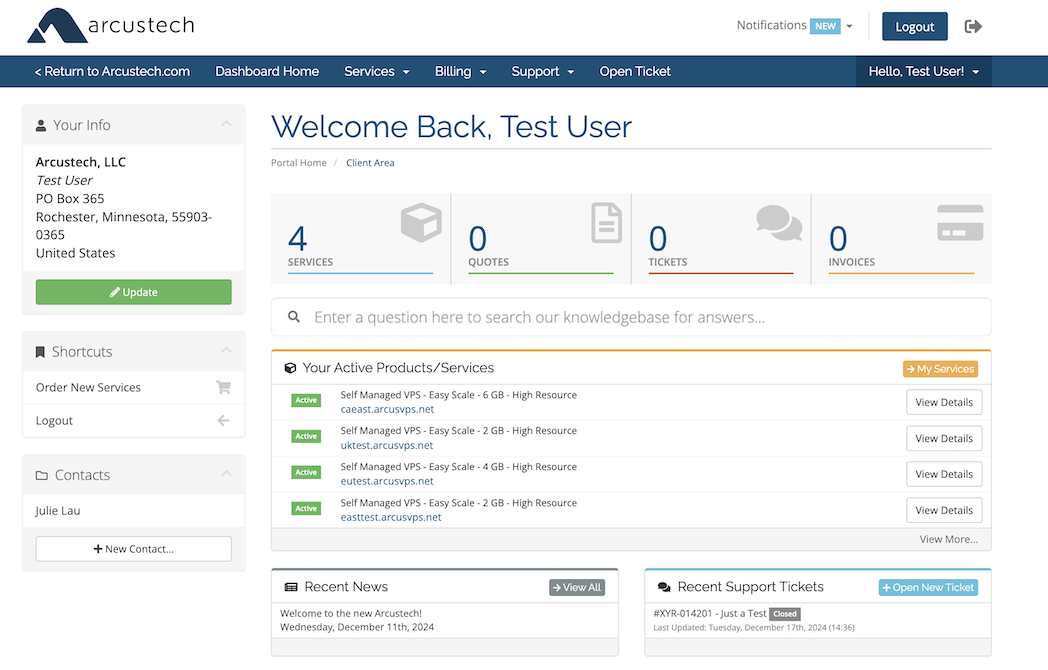Click the tickets chat bubbles icon
Image resolution: width=1048 pixels, height=670 pixels.
(779, 223)
